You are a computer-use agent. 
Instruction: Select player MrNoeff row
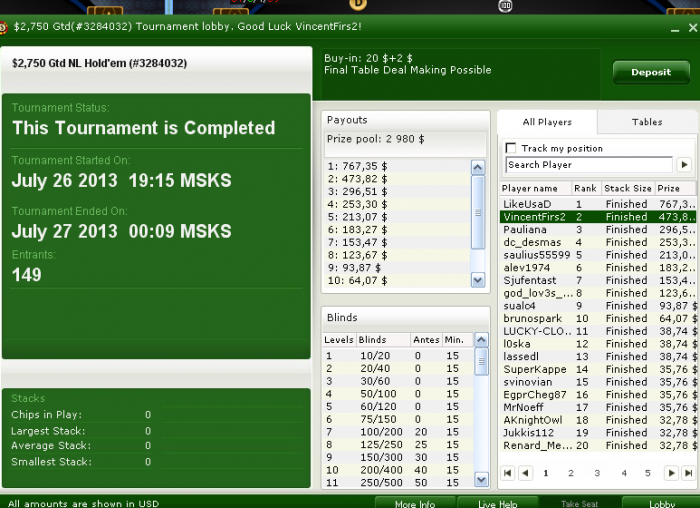(x=598, y=407)
